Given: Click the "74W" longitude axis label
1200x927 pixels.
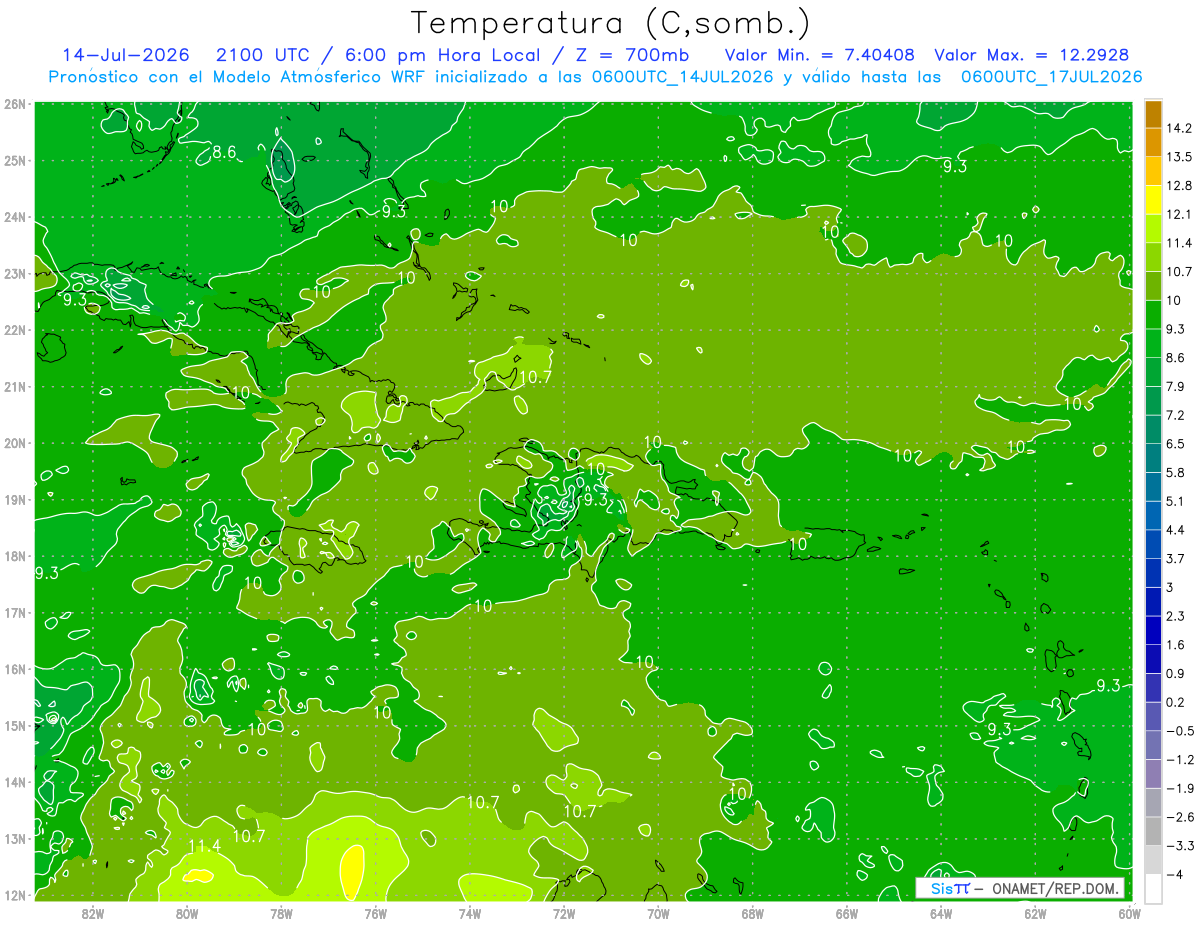Looking at the screenshot, I should click(469, 913).
